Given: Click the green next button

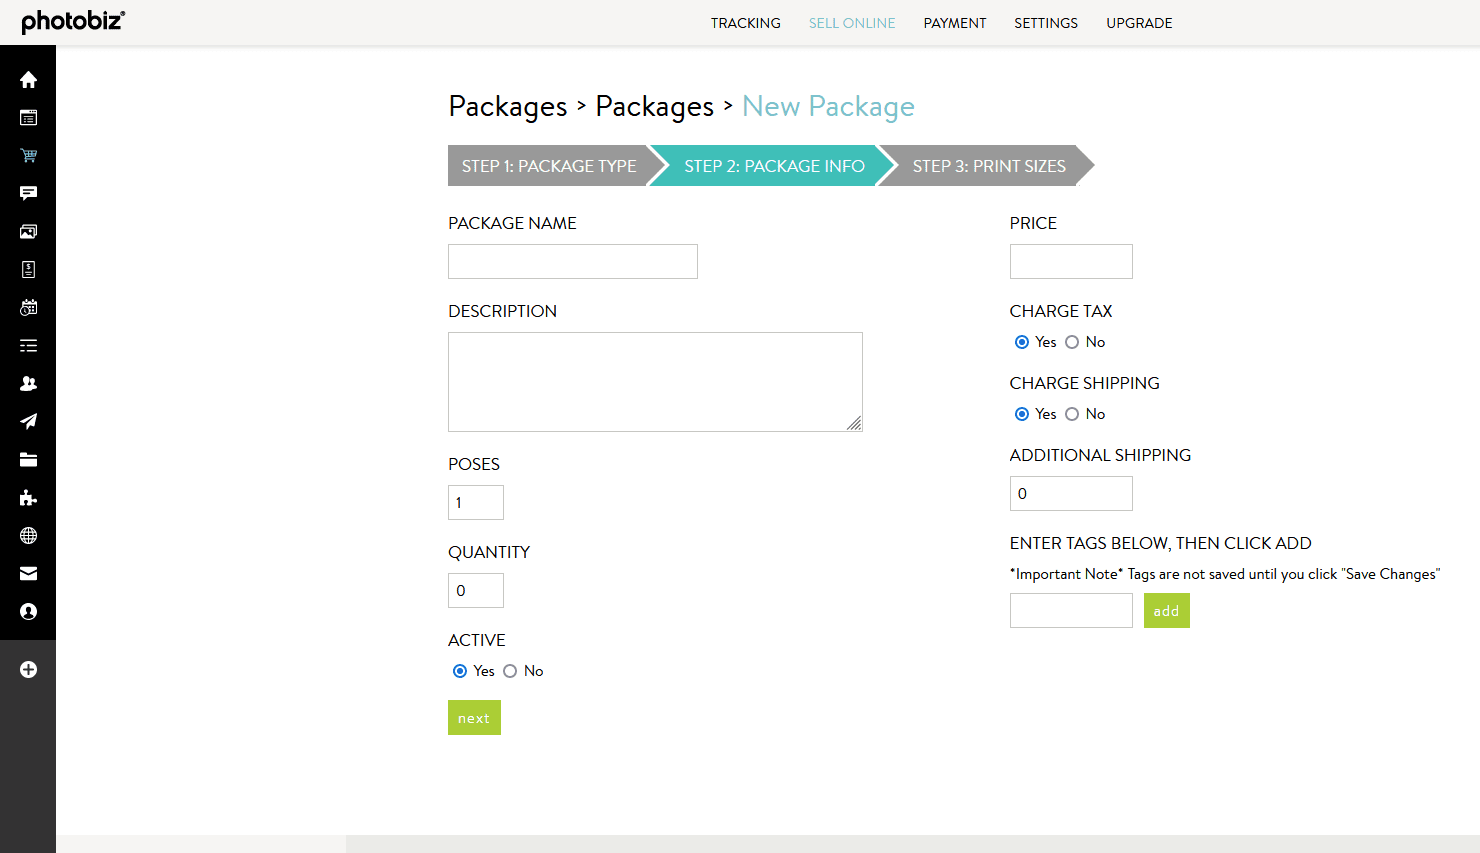Looking at the screenshot, I should (x=474, y=718).
